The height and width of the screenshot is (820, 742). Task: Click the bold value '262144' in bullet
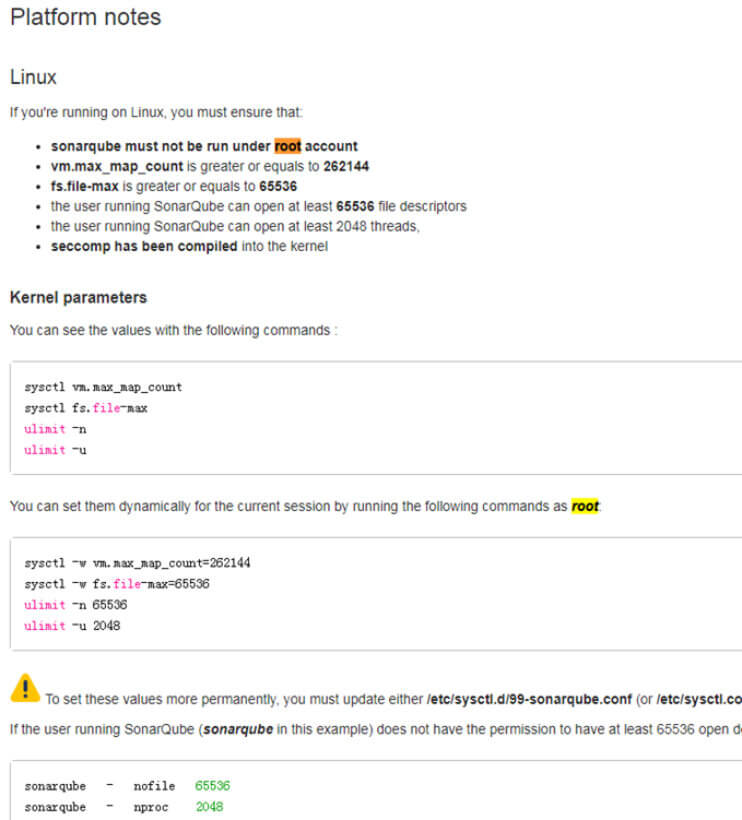346,166
